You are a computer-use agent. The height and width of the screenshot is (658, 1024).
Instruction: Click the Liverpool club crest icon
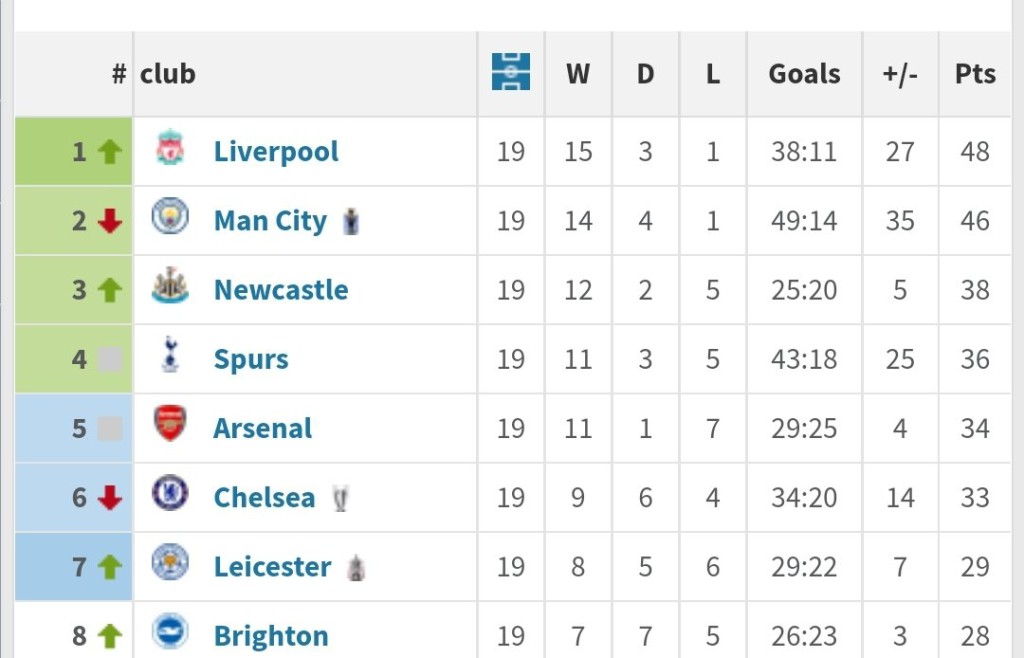[170, 149]
